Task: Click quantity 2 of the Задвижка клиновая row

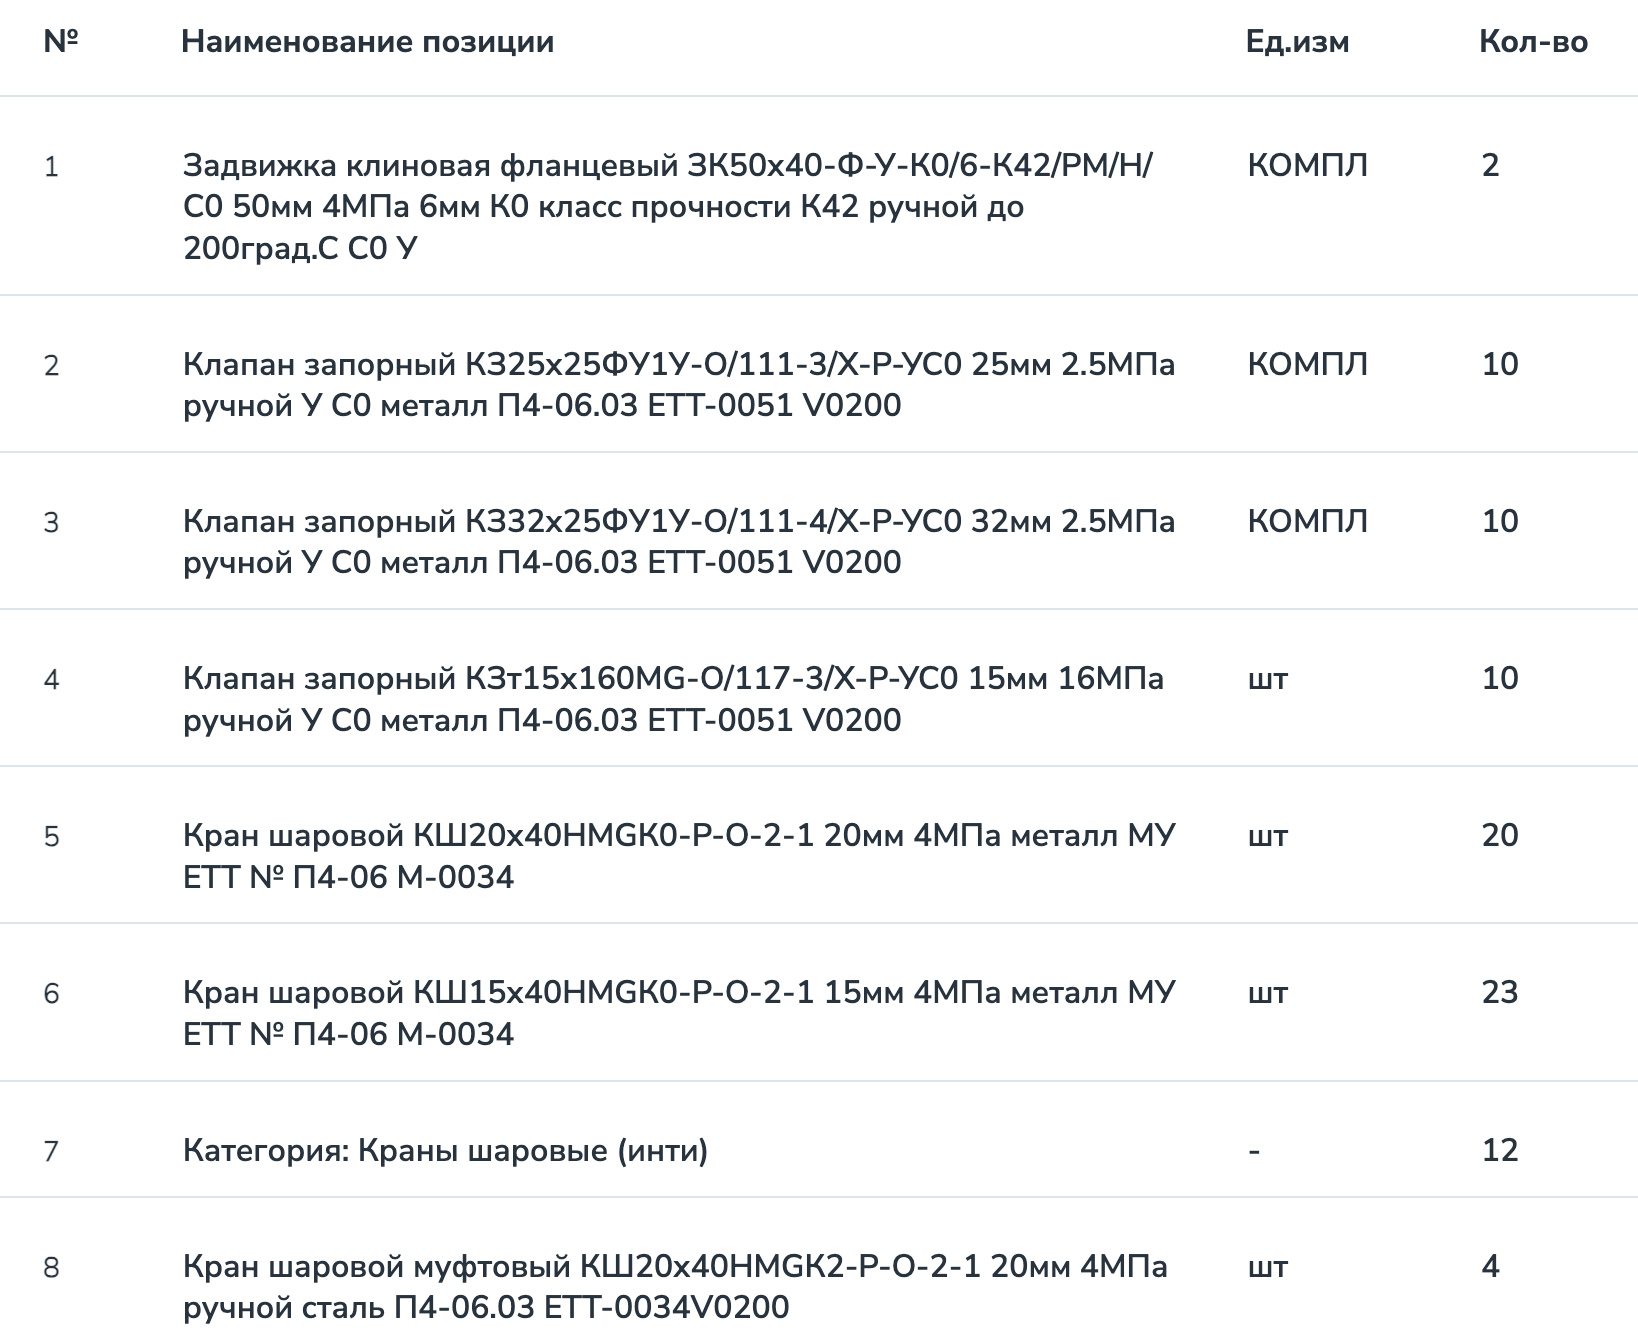Action: coord(1490,165)
